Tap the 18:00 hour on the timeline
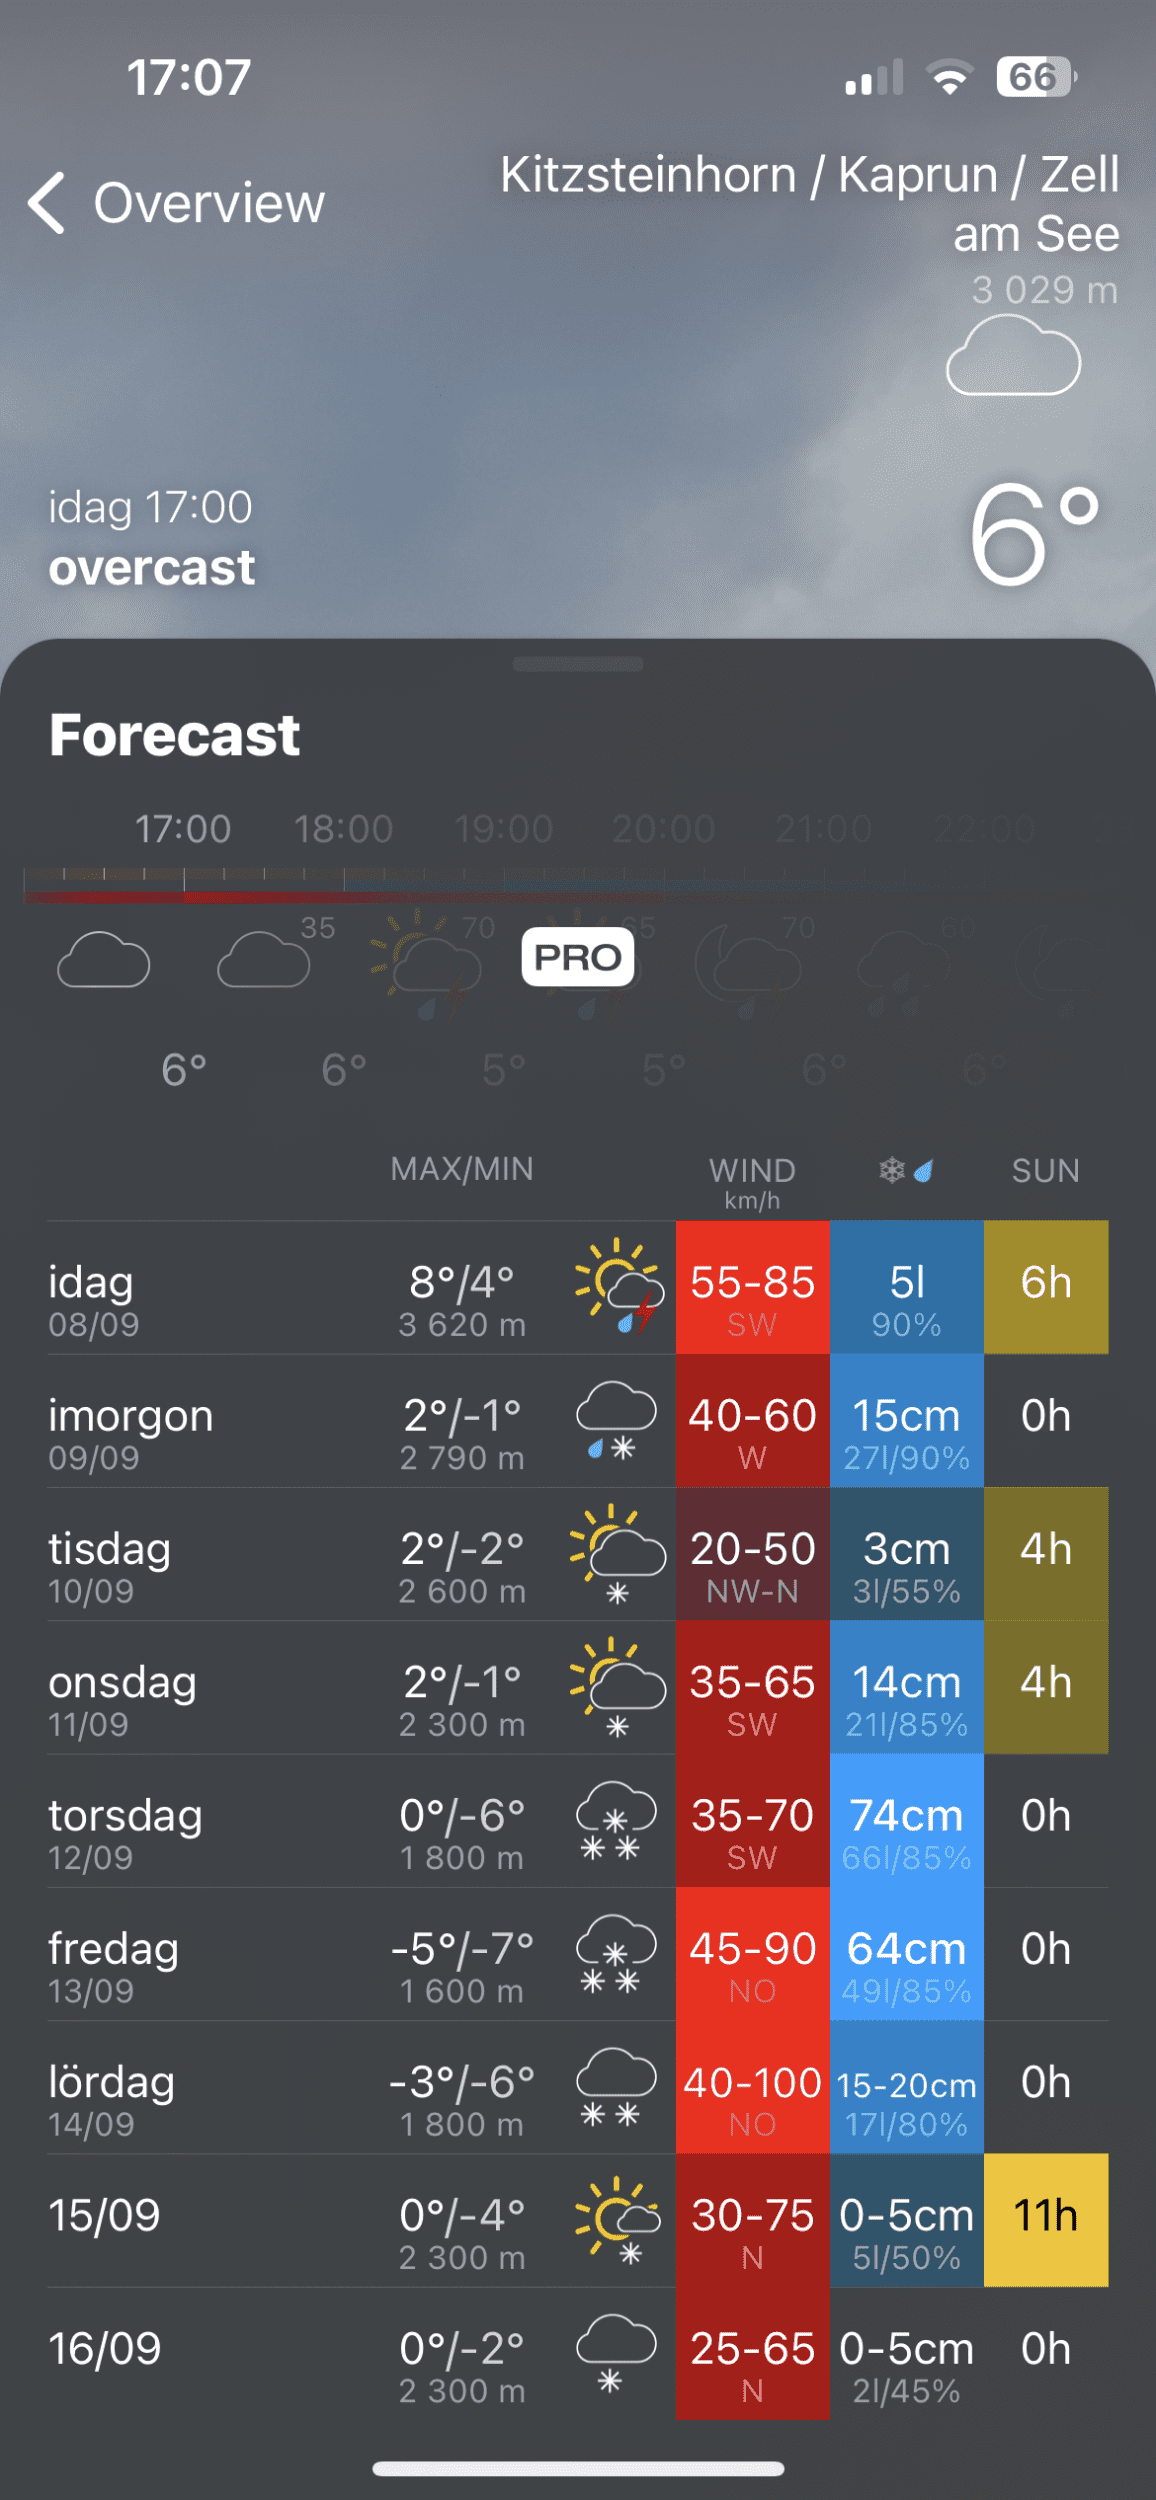The height and width of the screenshot is (2500, 1156). (x=343, y=829)
